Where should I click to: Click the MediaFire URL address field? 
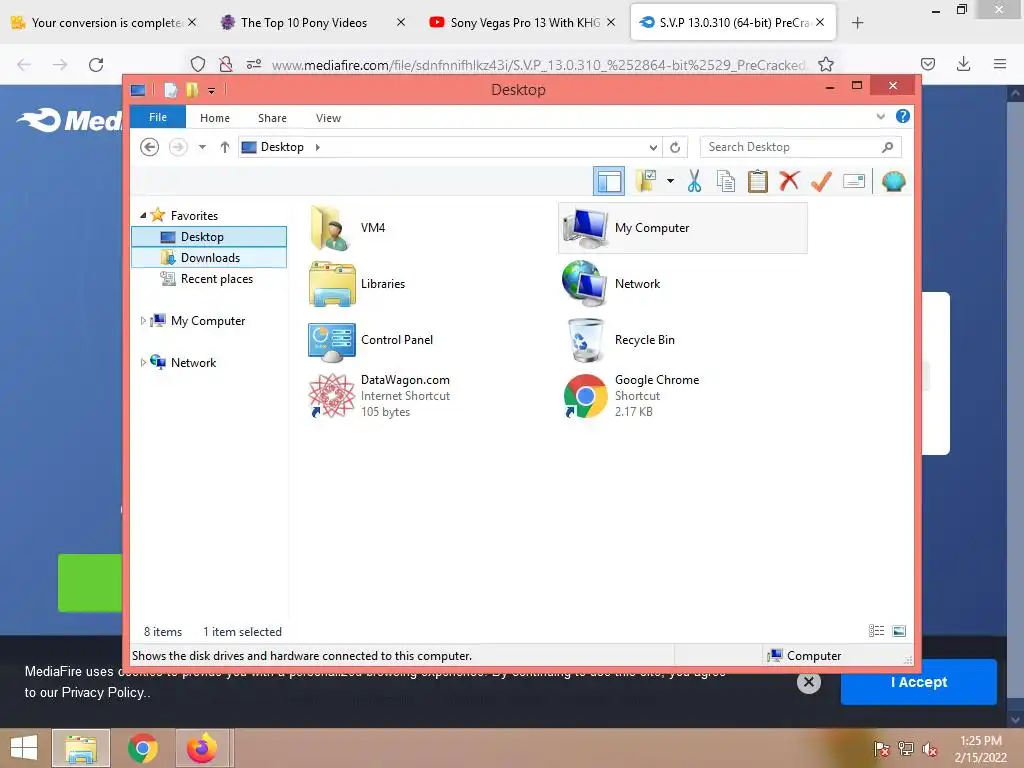tap(539, 65)
